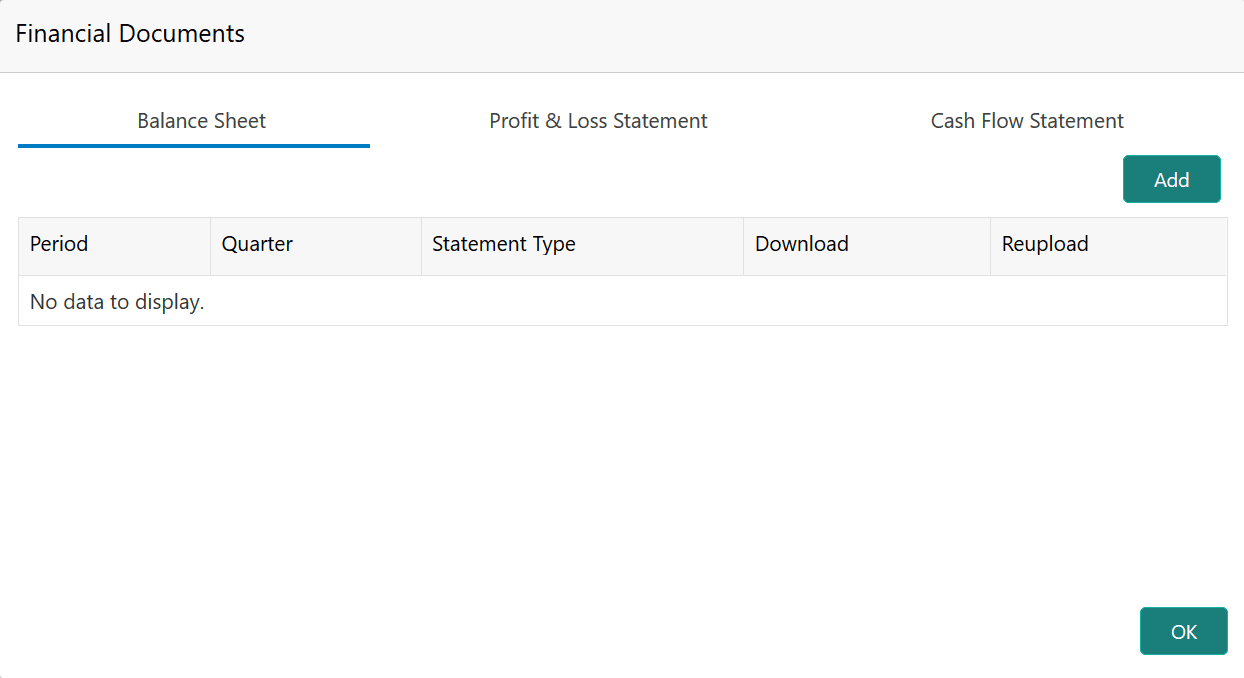Viewport: 1244px width, 678px height.
Task: Click the Reupload column header
Action: click(1109, 245)
